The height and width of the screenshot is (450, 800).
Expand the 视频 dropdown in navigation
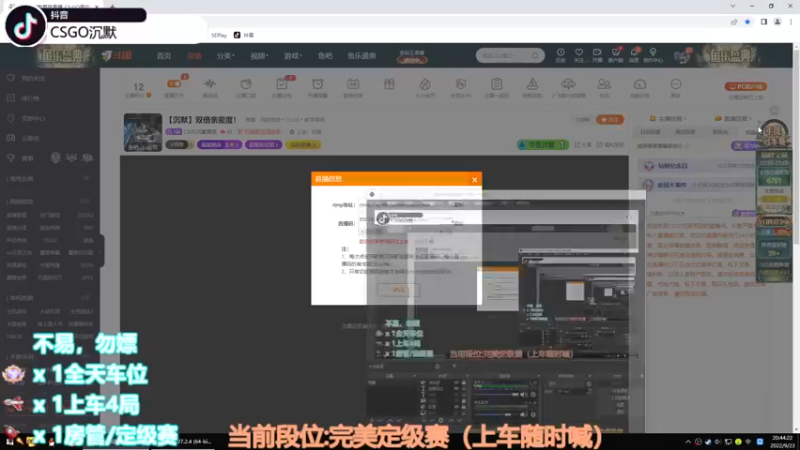tap(259, 56)
